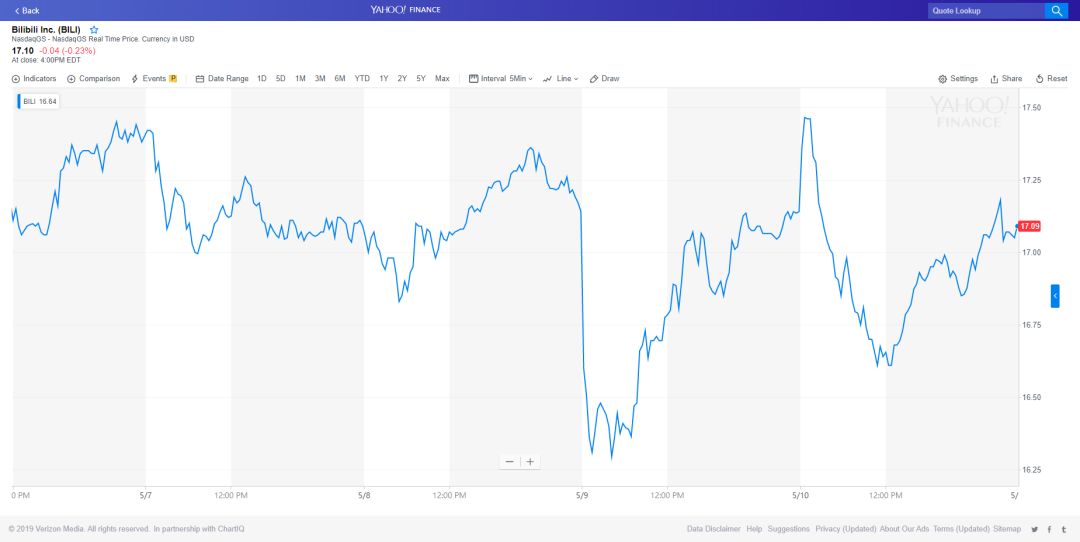Expand the Interval 5Min dropdown
The height and width of the screenshot is (542, 1080).
click(x=501, y=79)
